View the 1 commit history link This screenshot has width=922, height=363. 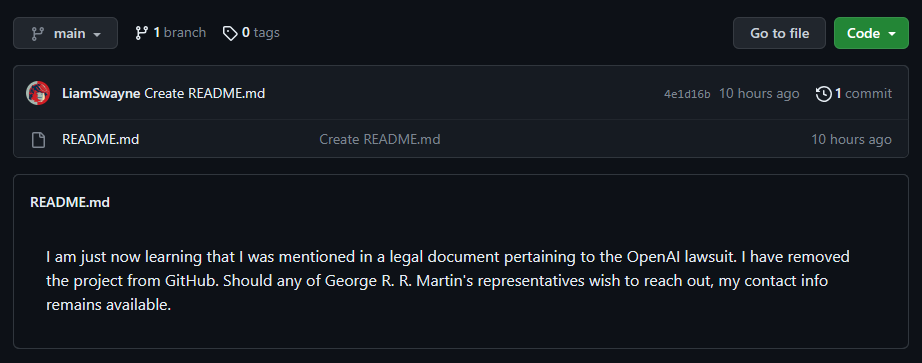(854, 94)
